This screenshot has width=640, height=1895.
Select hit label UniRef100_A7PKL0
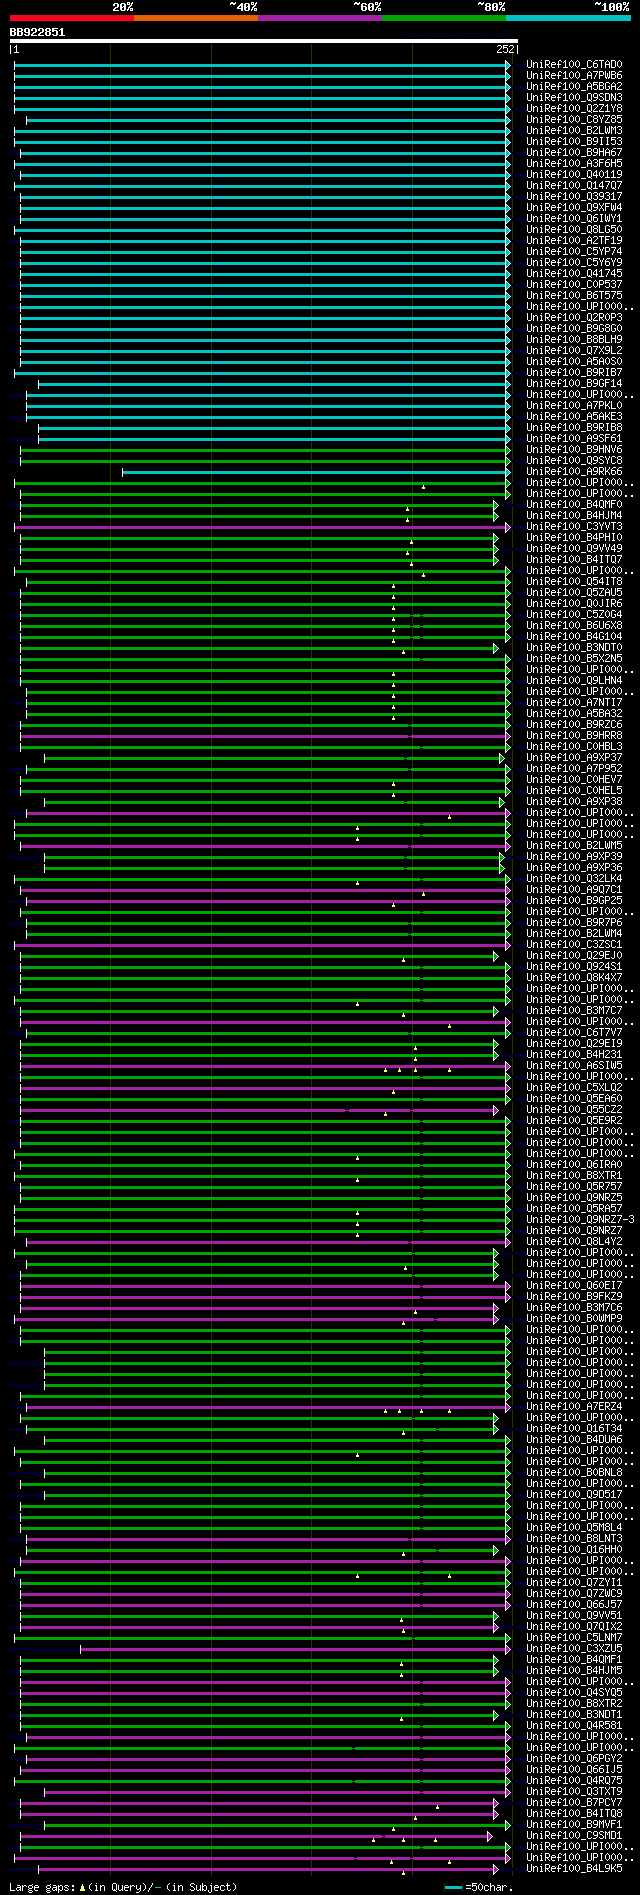point(574,406)
